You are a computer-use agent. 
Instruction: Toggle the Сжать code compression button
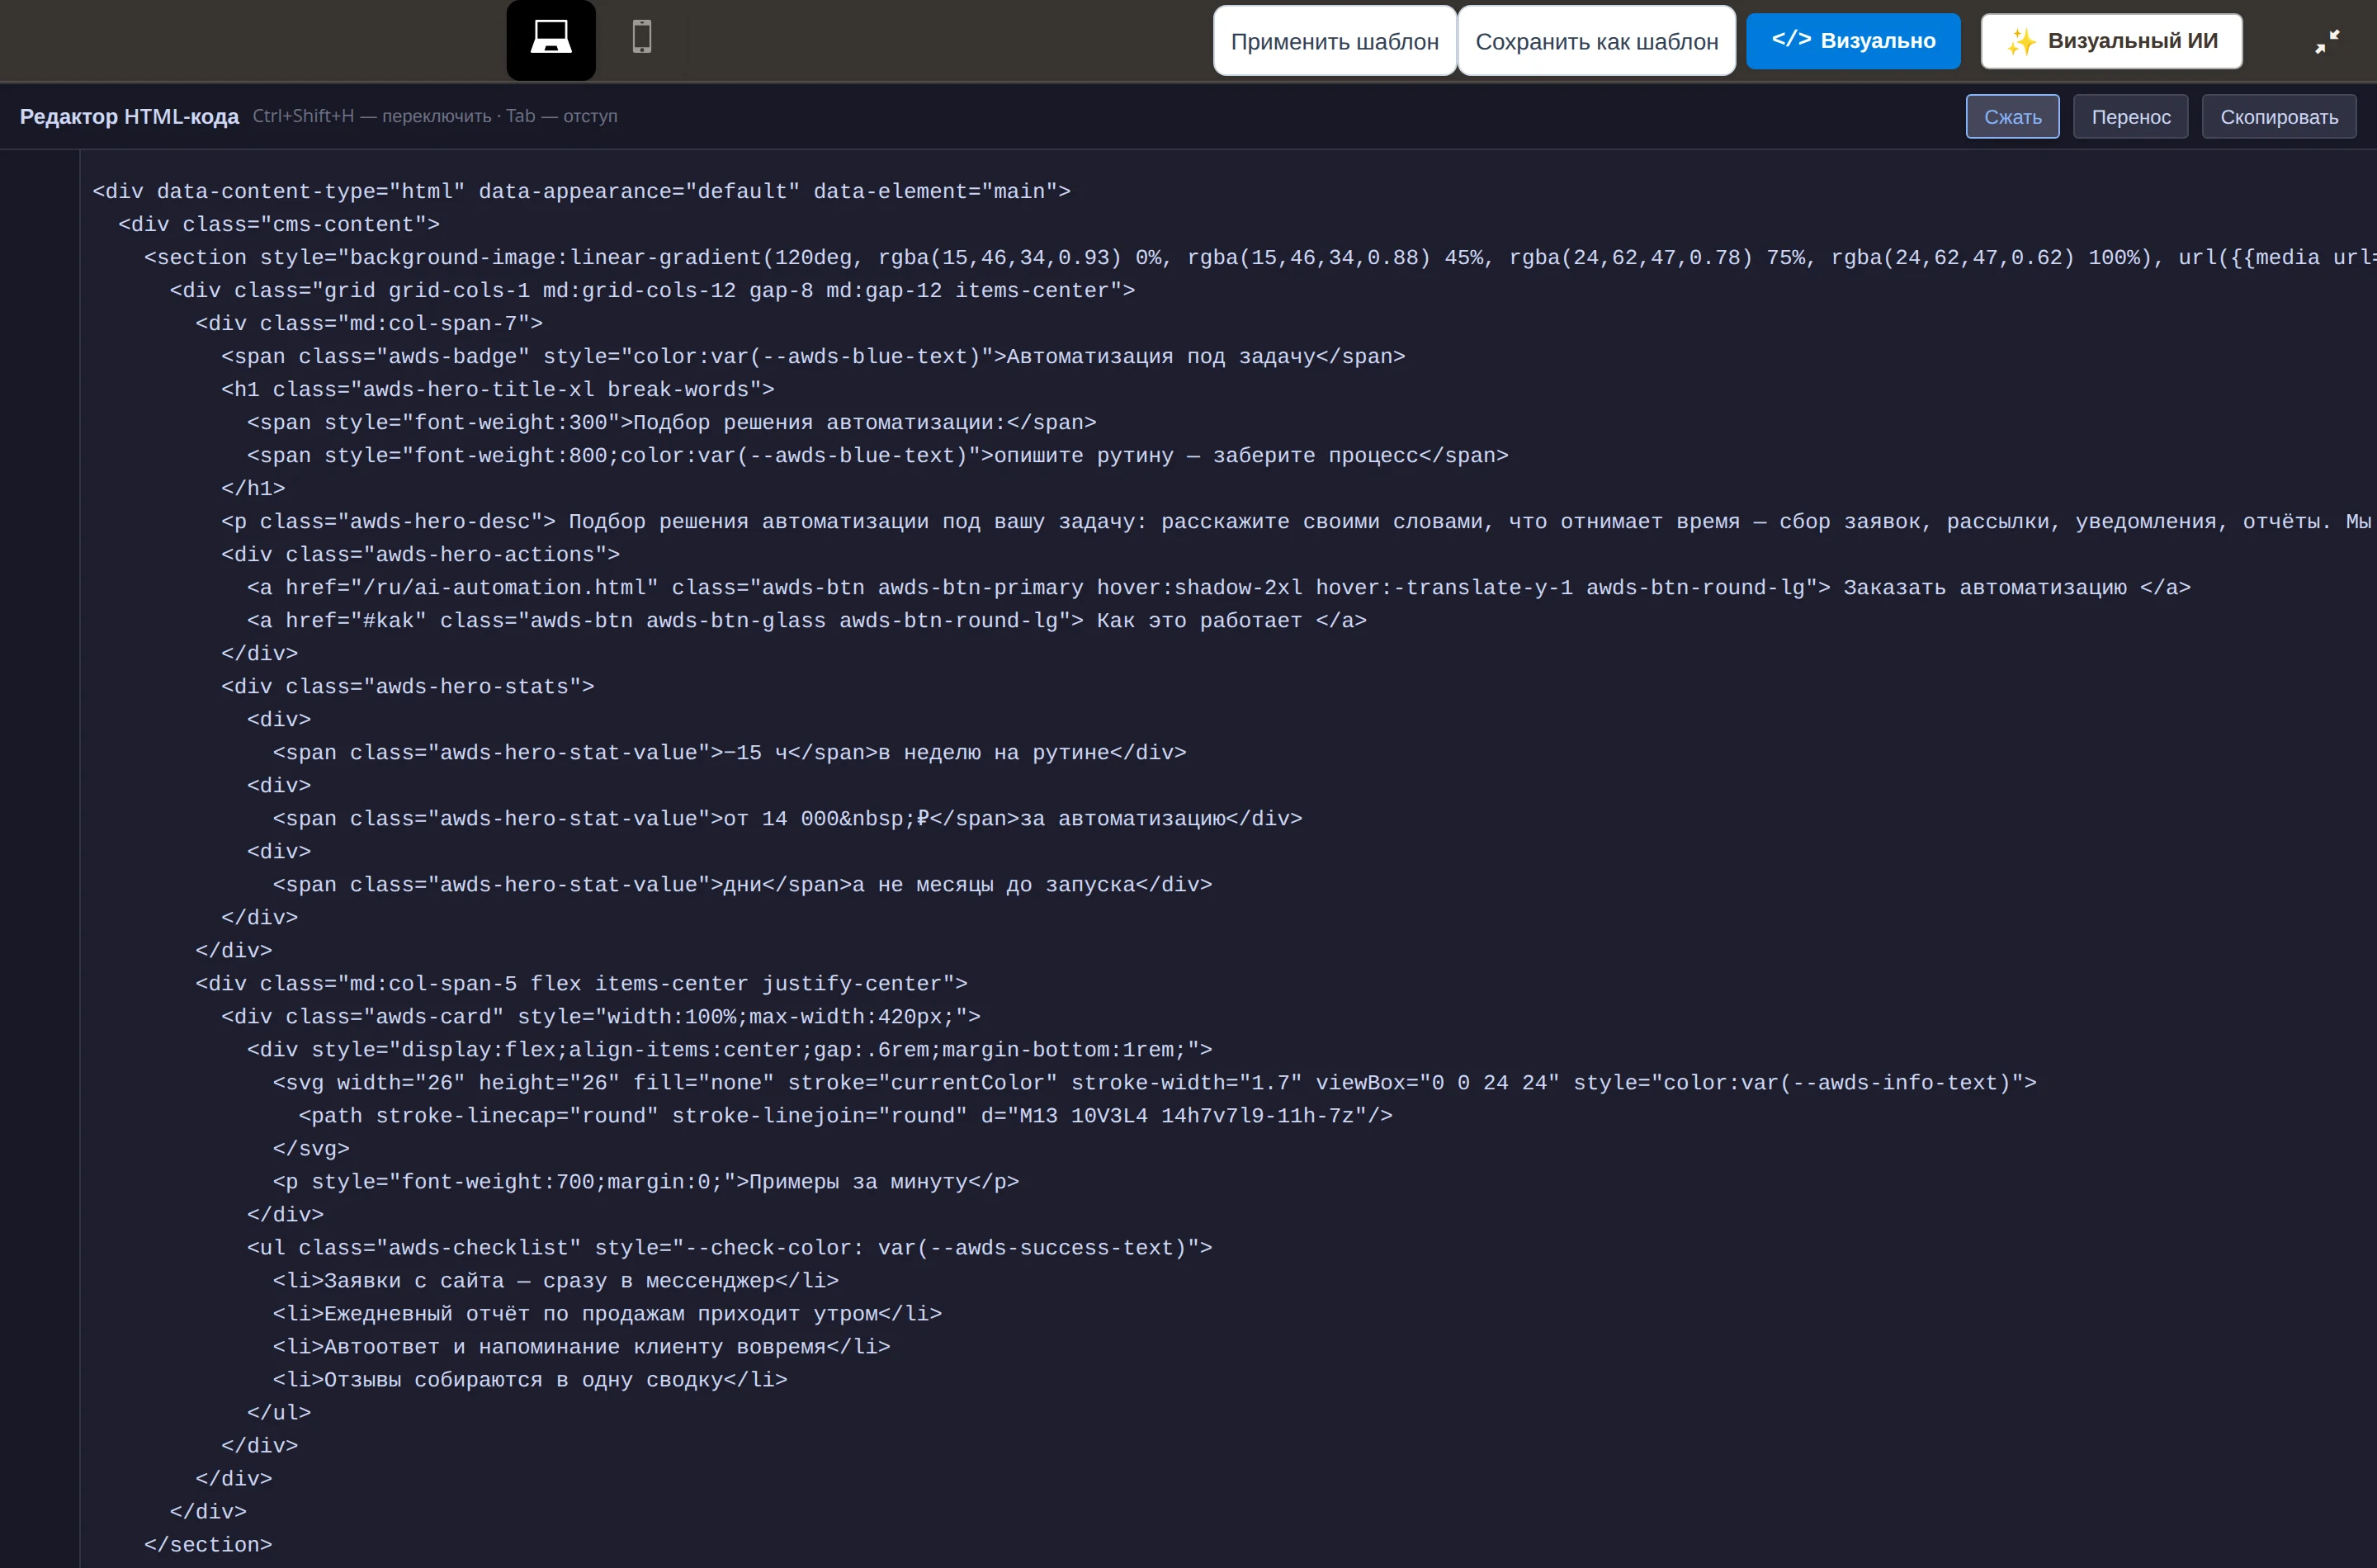[2012, 117]
